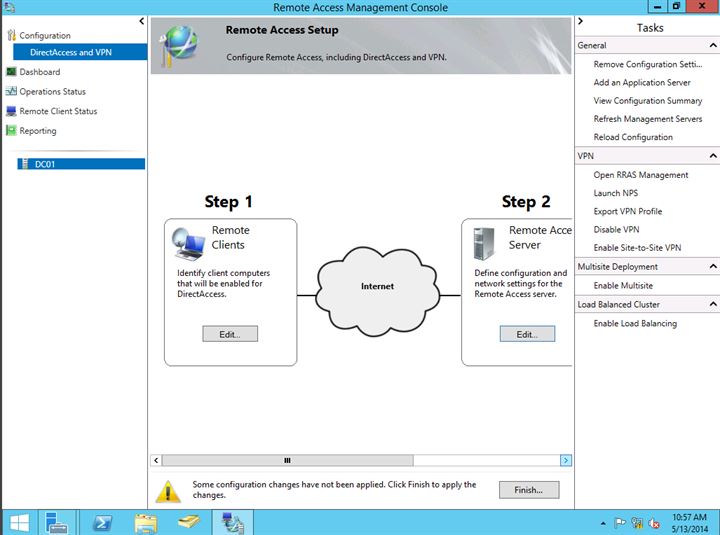Click Edit for Step 2 Remote Access Server
This screenshot has width=720, height=535.
click(527, 334)
